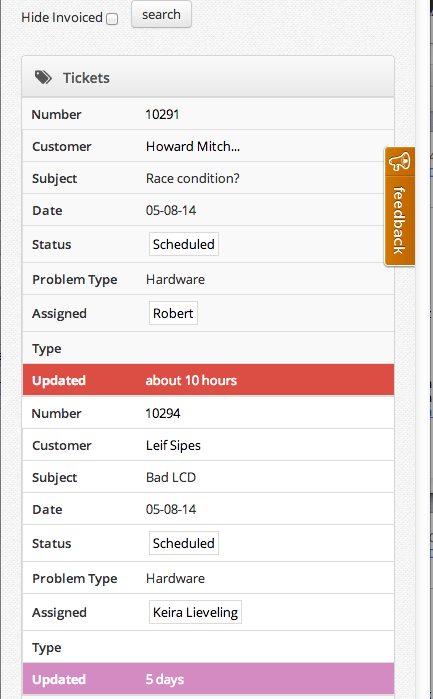This screenshot has width=433, height=699.
Task: Open the orange feedback tab
Action: [x=400, y=206]
